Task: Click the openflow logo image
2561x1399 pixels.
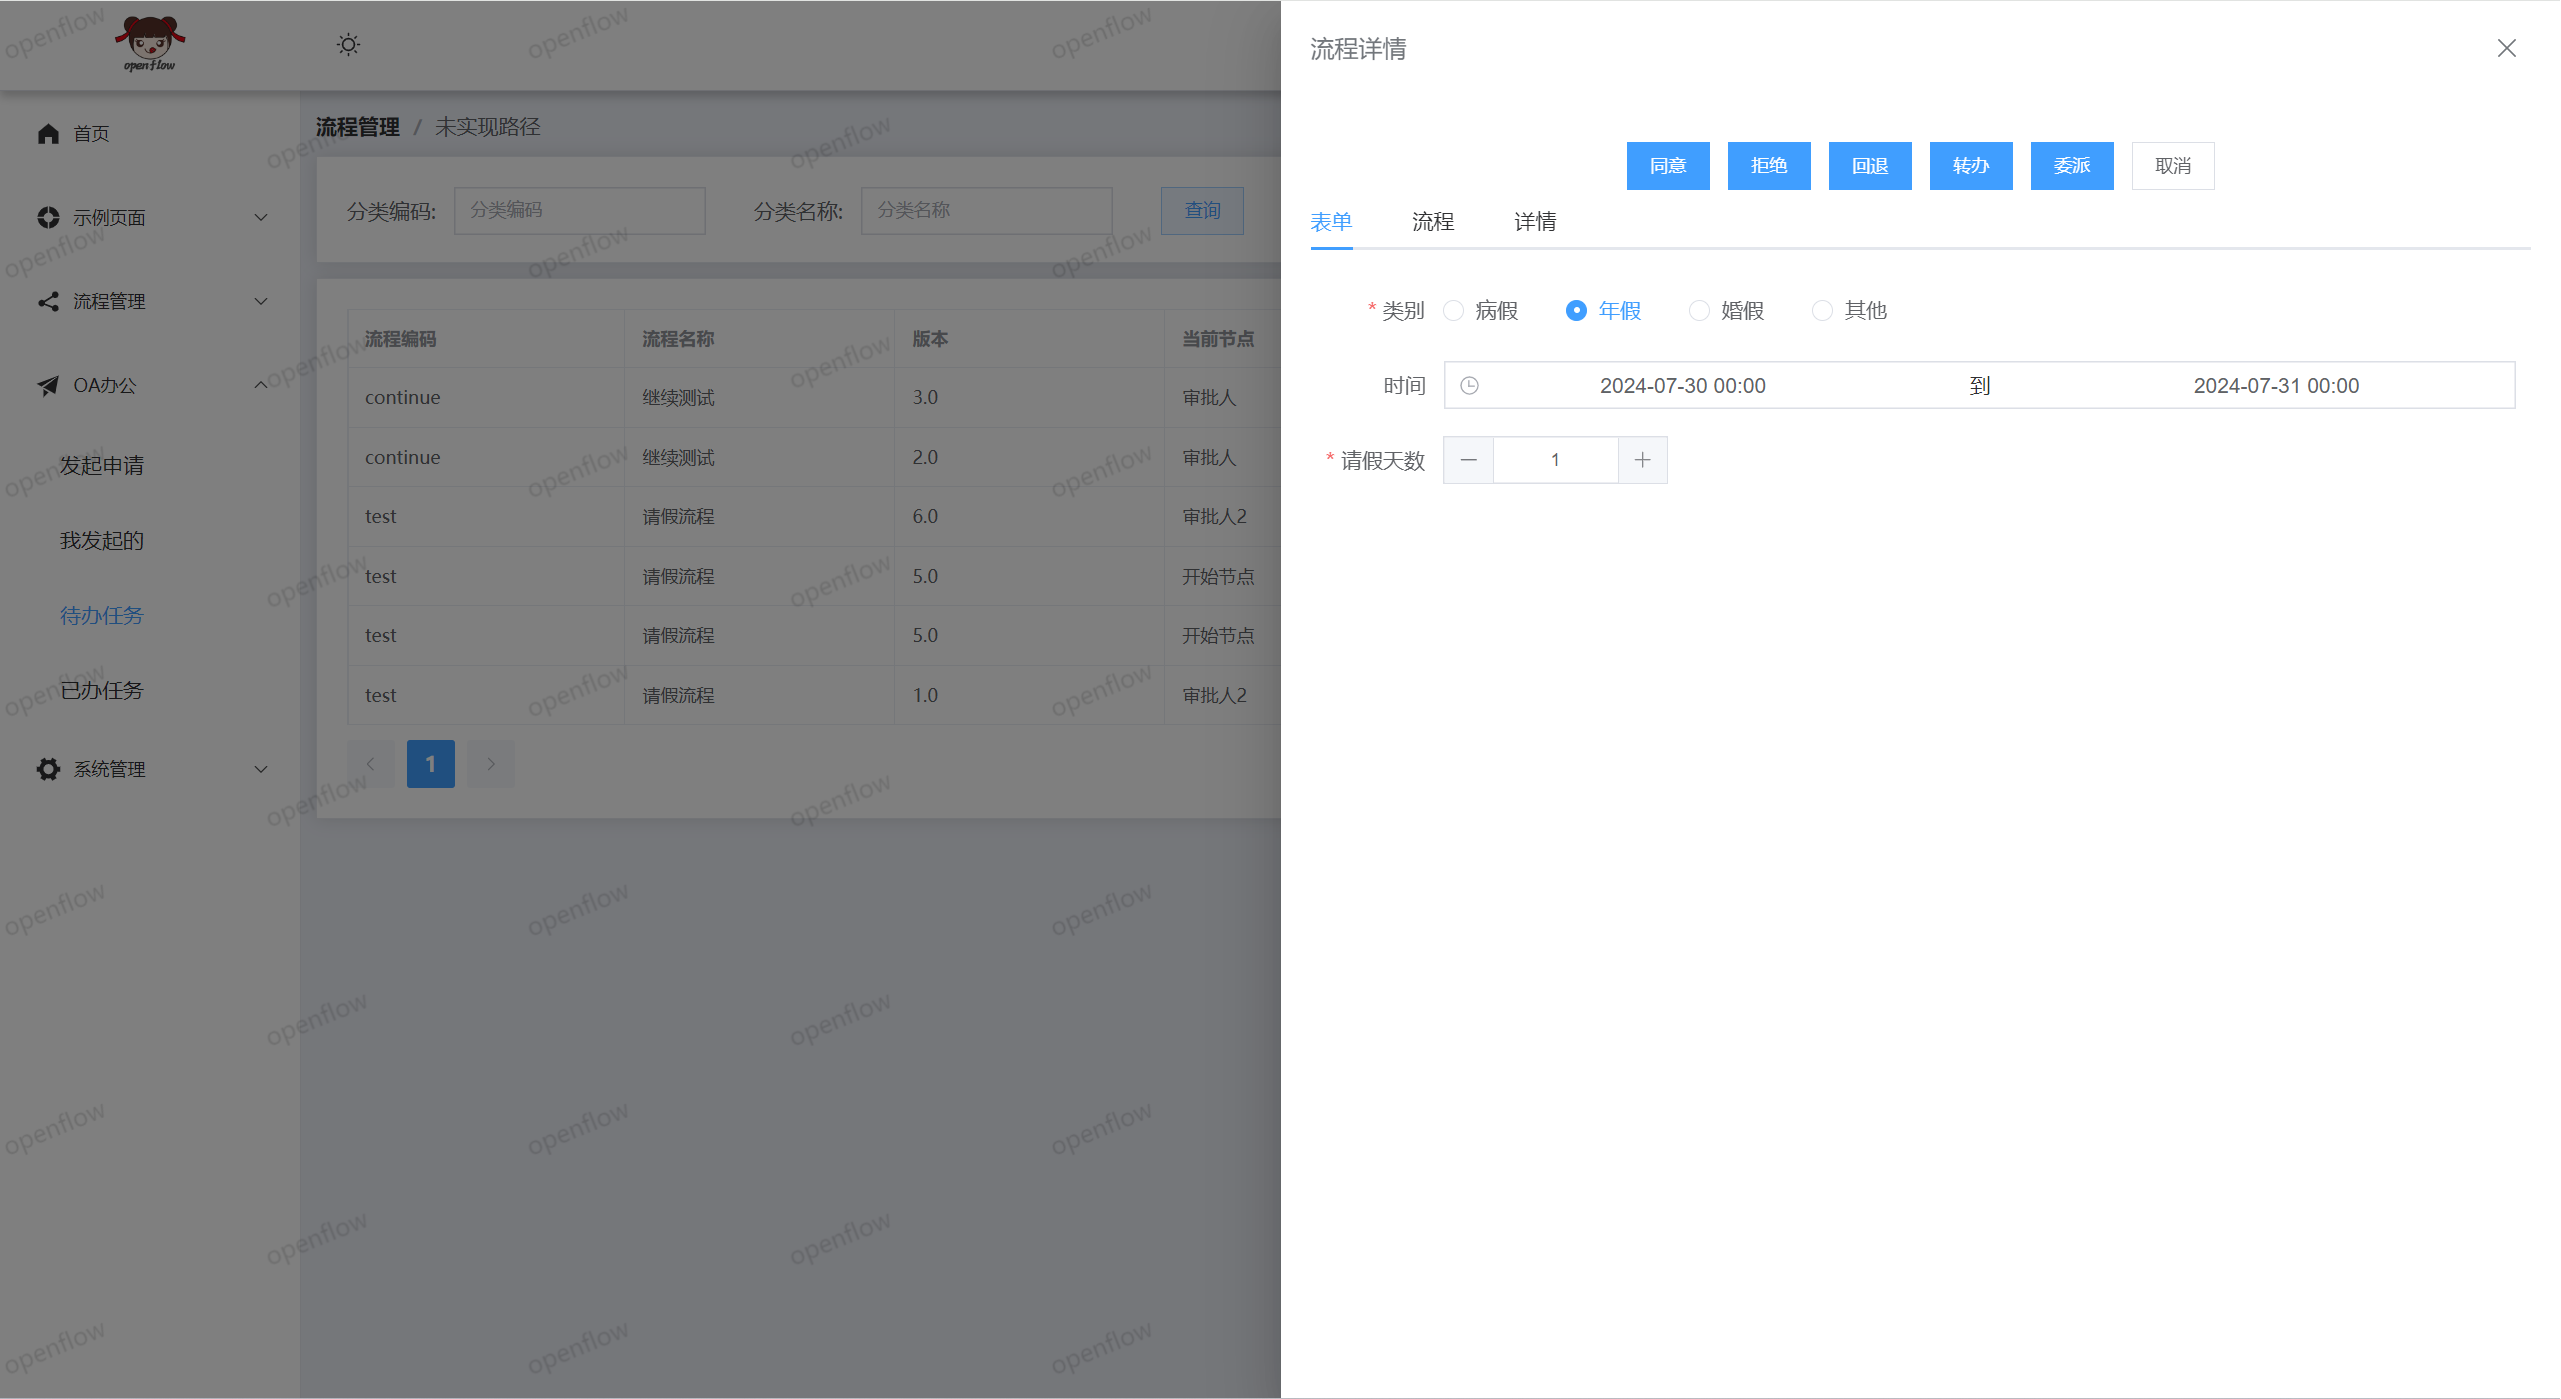Action: coord(149,44)
